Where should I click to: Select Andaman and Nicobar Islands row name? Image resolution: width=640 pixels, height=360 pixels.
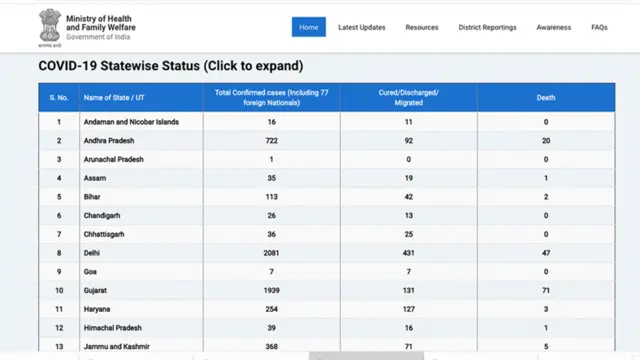(131, 122)
